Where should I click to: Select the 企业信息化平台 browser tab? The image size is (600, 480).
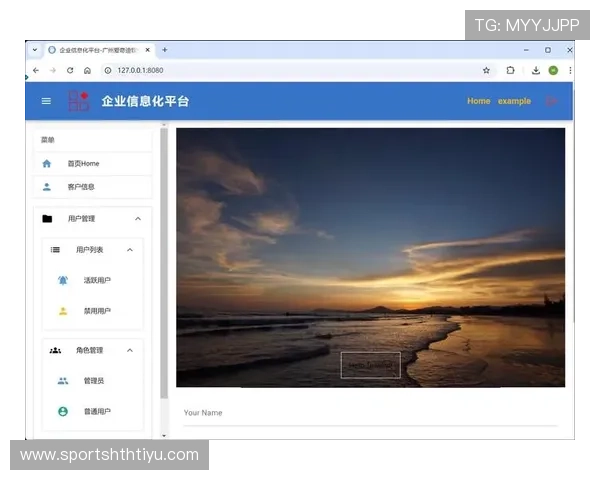click(x=99, y=50)
